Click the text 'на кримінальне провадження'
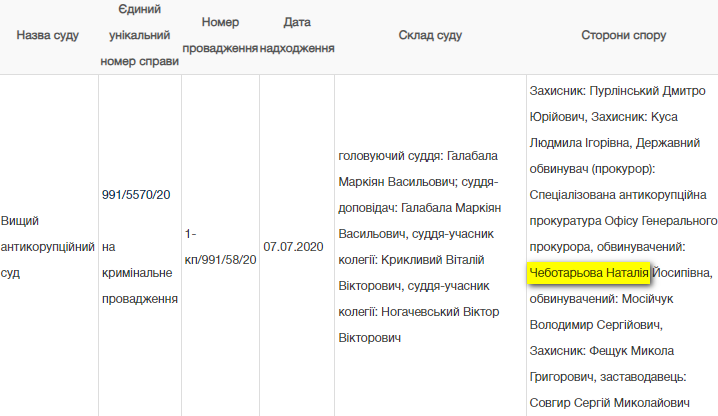The width and height of the screenshot is (718, 416). point(140,273)
